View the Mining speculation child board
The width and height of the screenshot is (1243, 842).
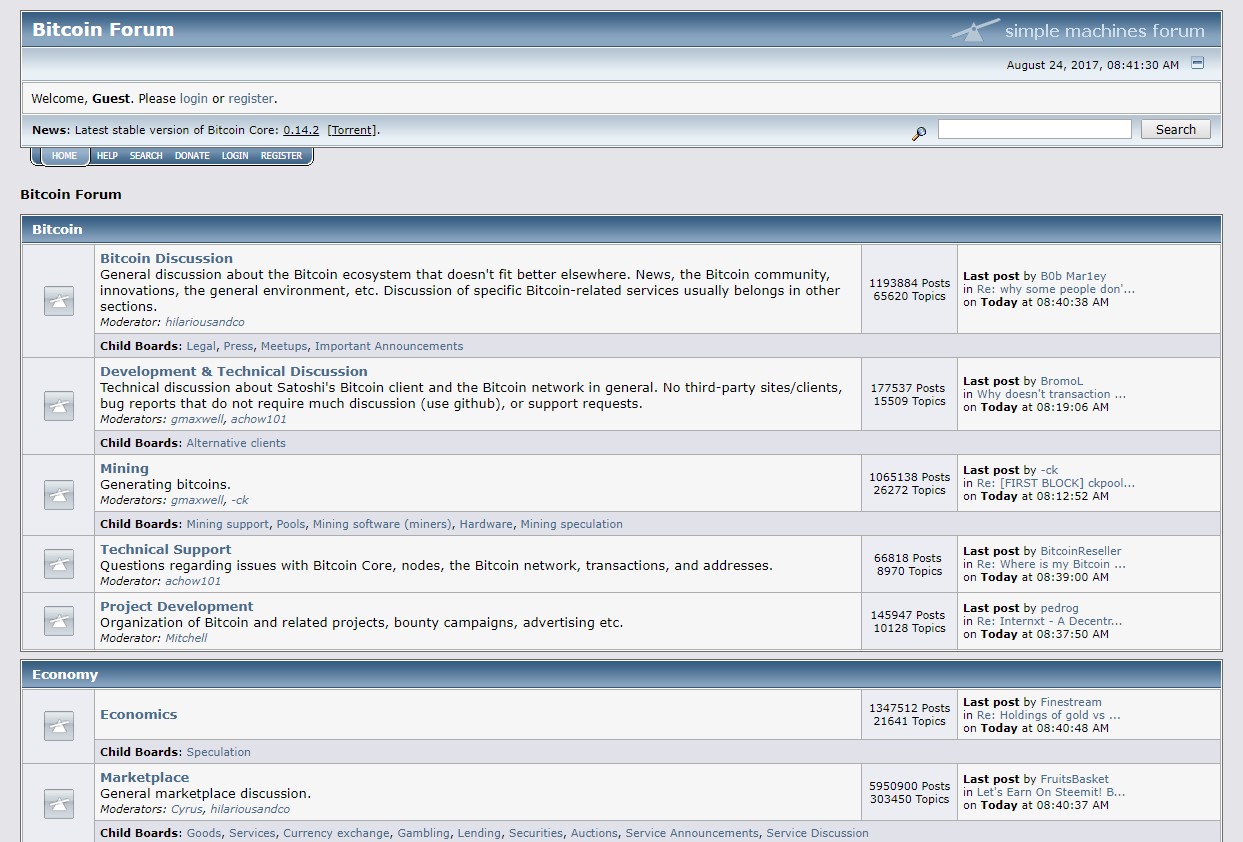coord(571,524)
